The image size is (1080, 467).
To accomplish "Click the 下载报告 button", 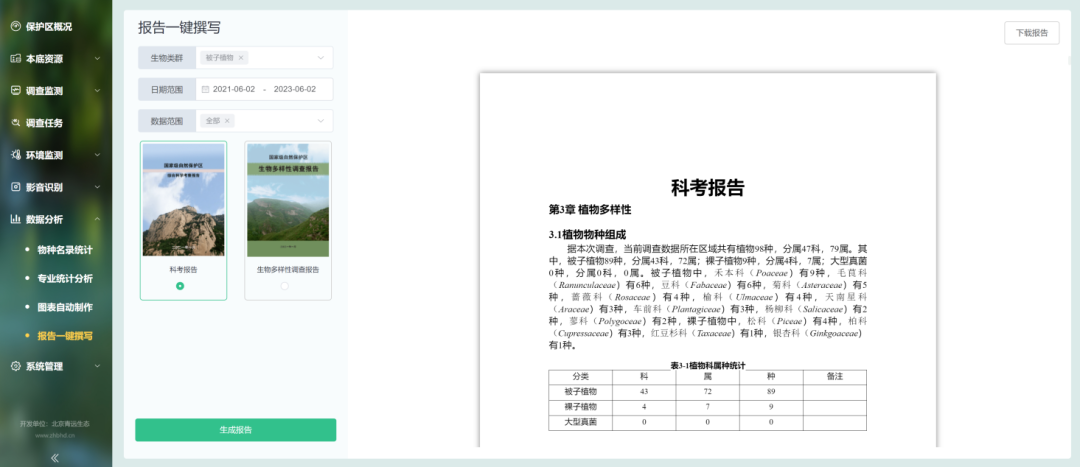I will 1032,33.
